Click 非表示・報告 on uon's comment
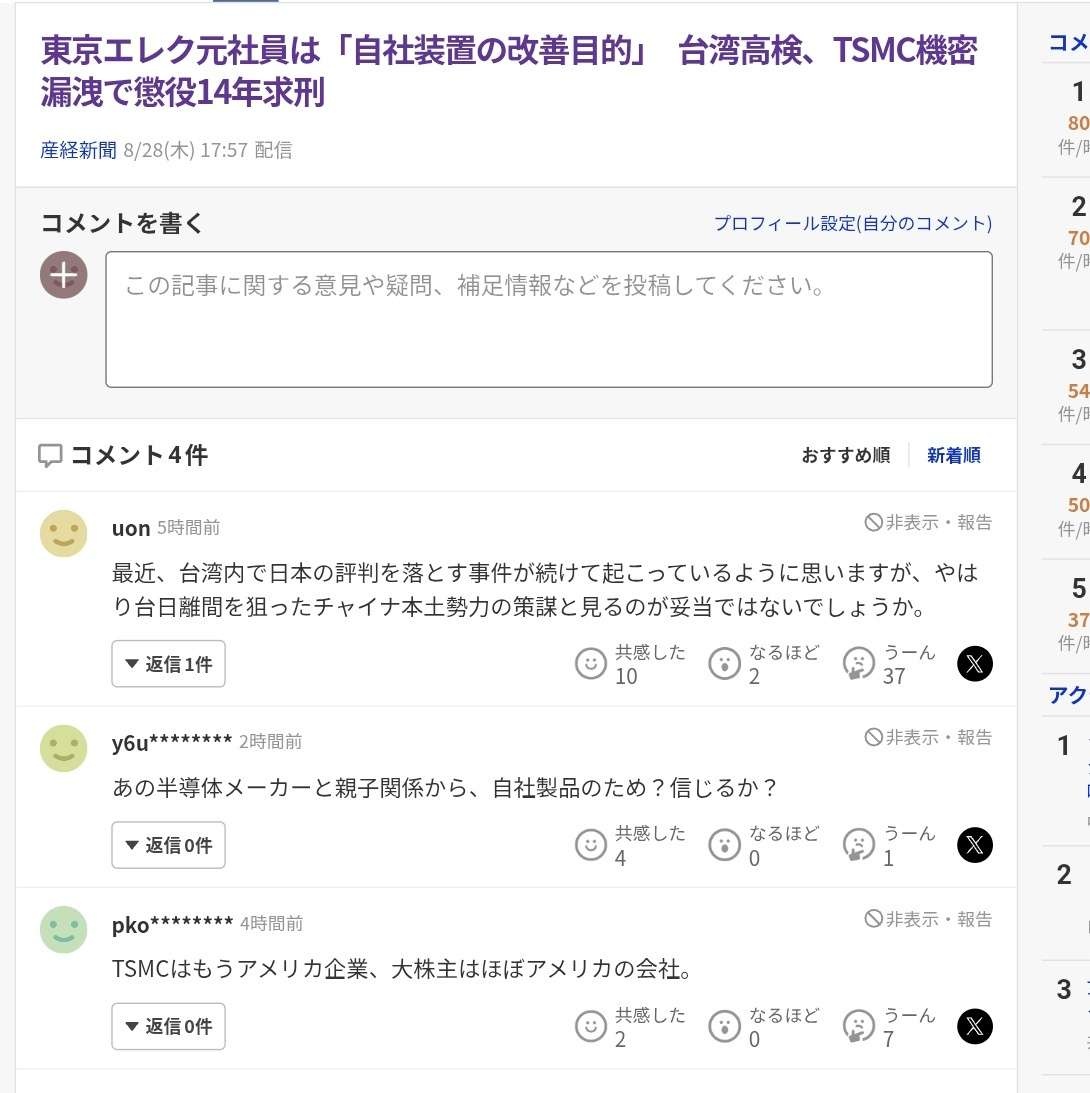This screenshot has width=1090, height=1093. [x=928, y=523]
